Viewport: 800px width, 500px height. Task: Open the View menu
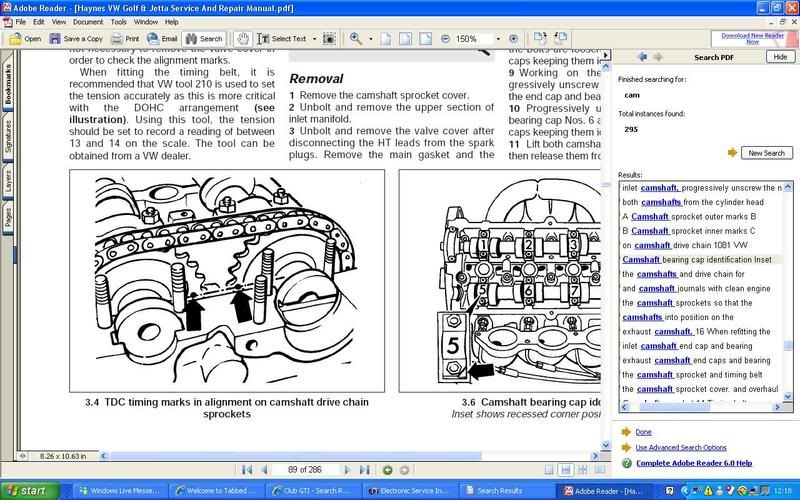(59, 22)
